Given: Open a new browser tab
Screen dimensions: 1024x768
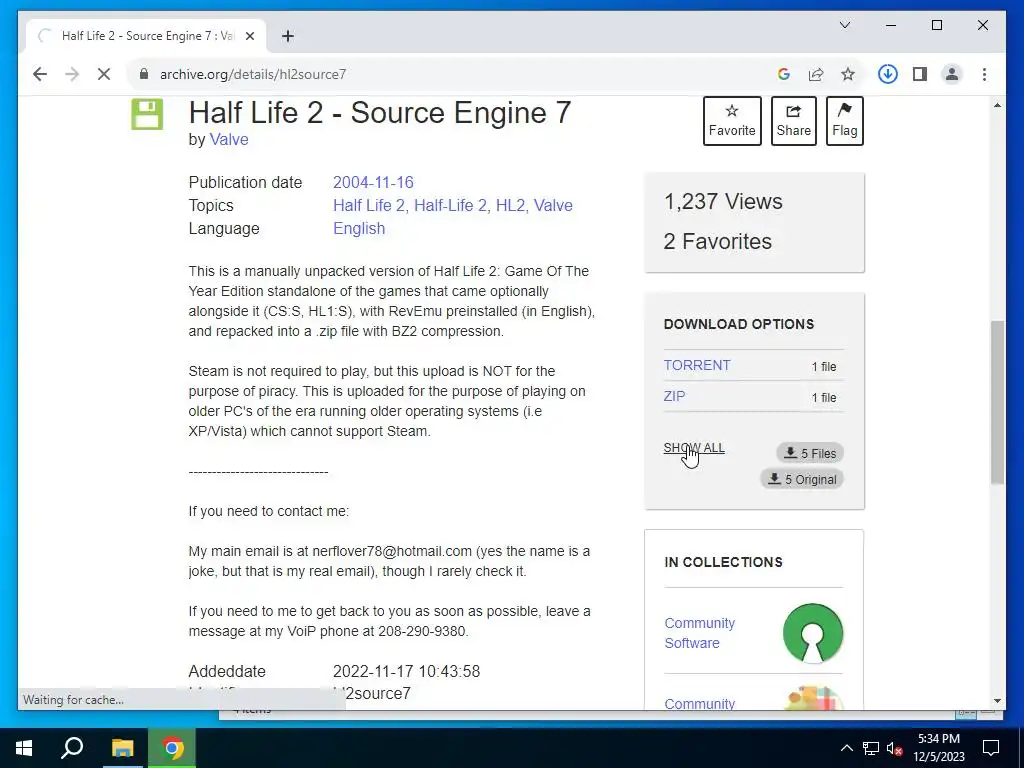Looking at the screenshot, I should [288, 36].
